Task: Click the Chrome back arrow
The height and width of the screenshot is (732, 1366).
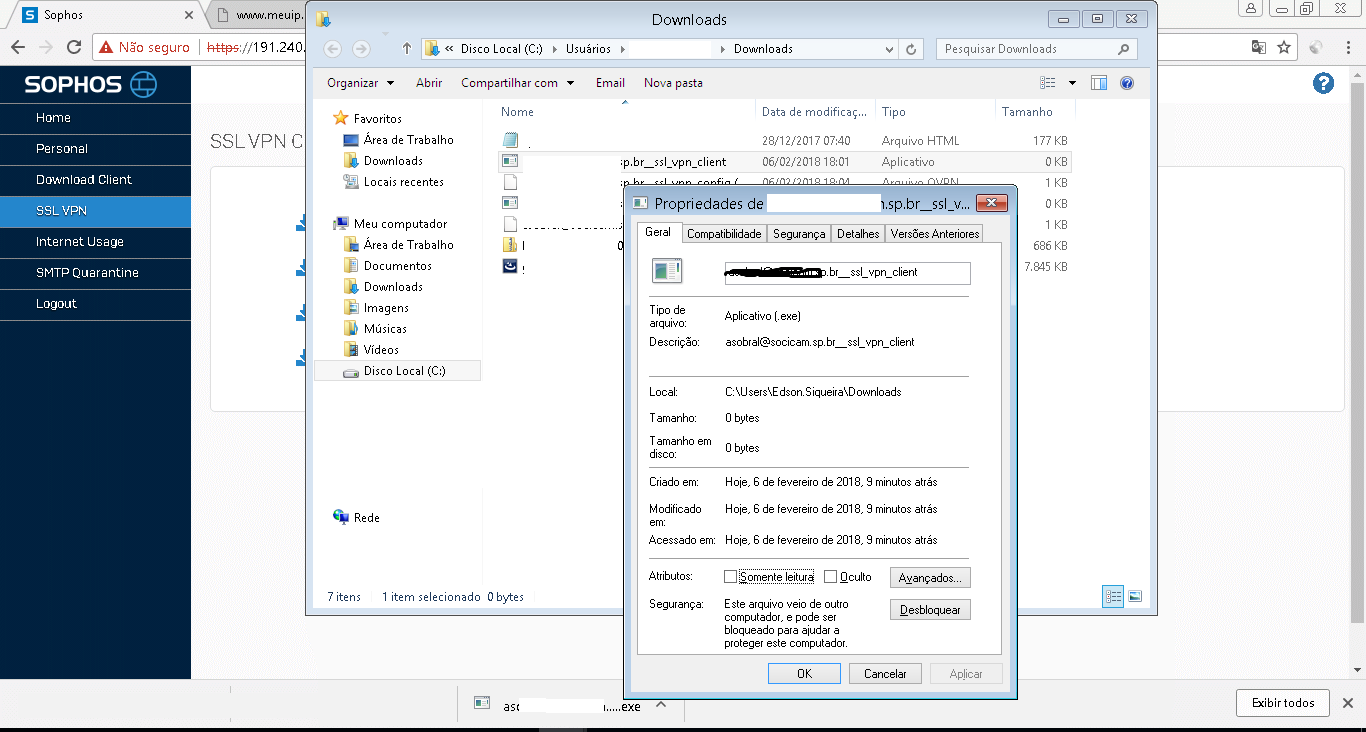Action: [x=18, y=47]
